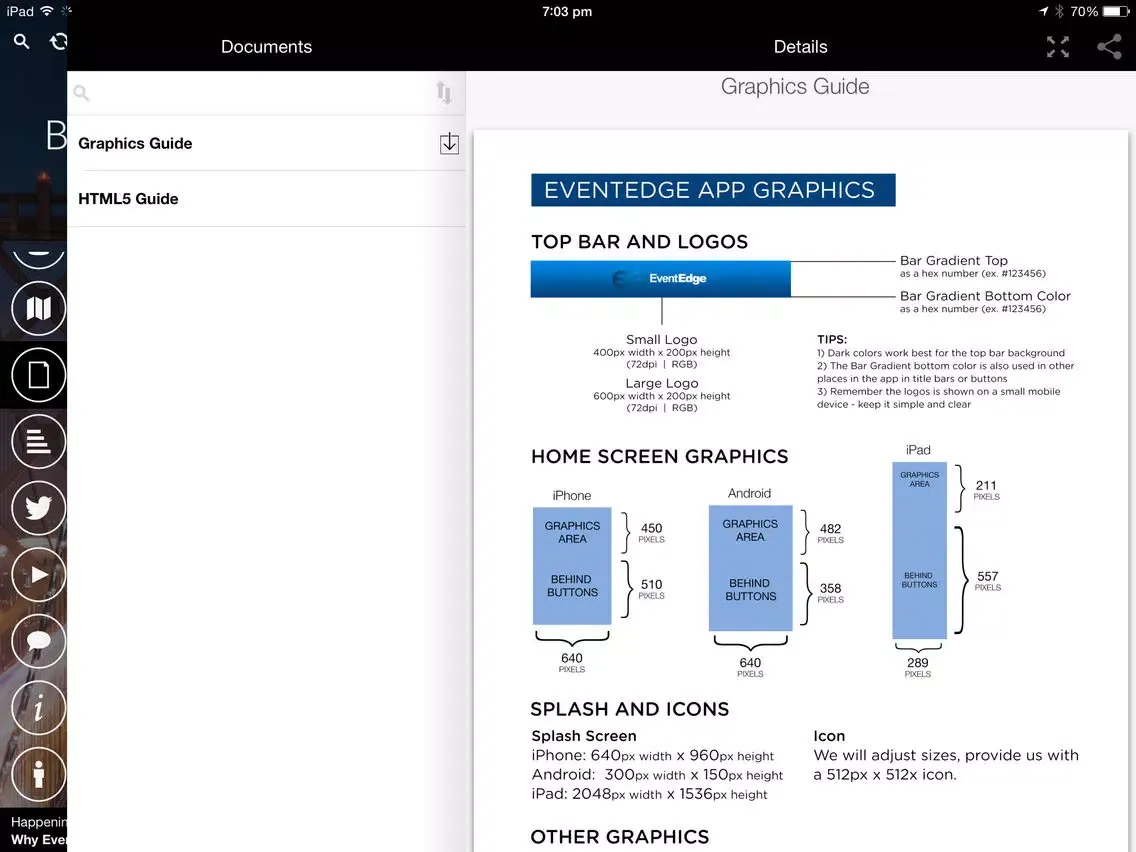The height and width of the screenshot is (852, 1136).
Task: Tap the TOP BAR AND LOGOS heading
Action: 639,242
